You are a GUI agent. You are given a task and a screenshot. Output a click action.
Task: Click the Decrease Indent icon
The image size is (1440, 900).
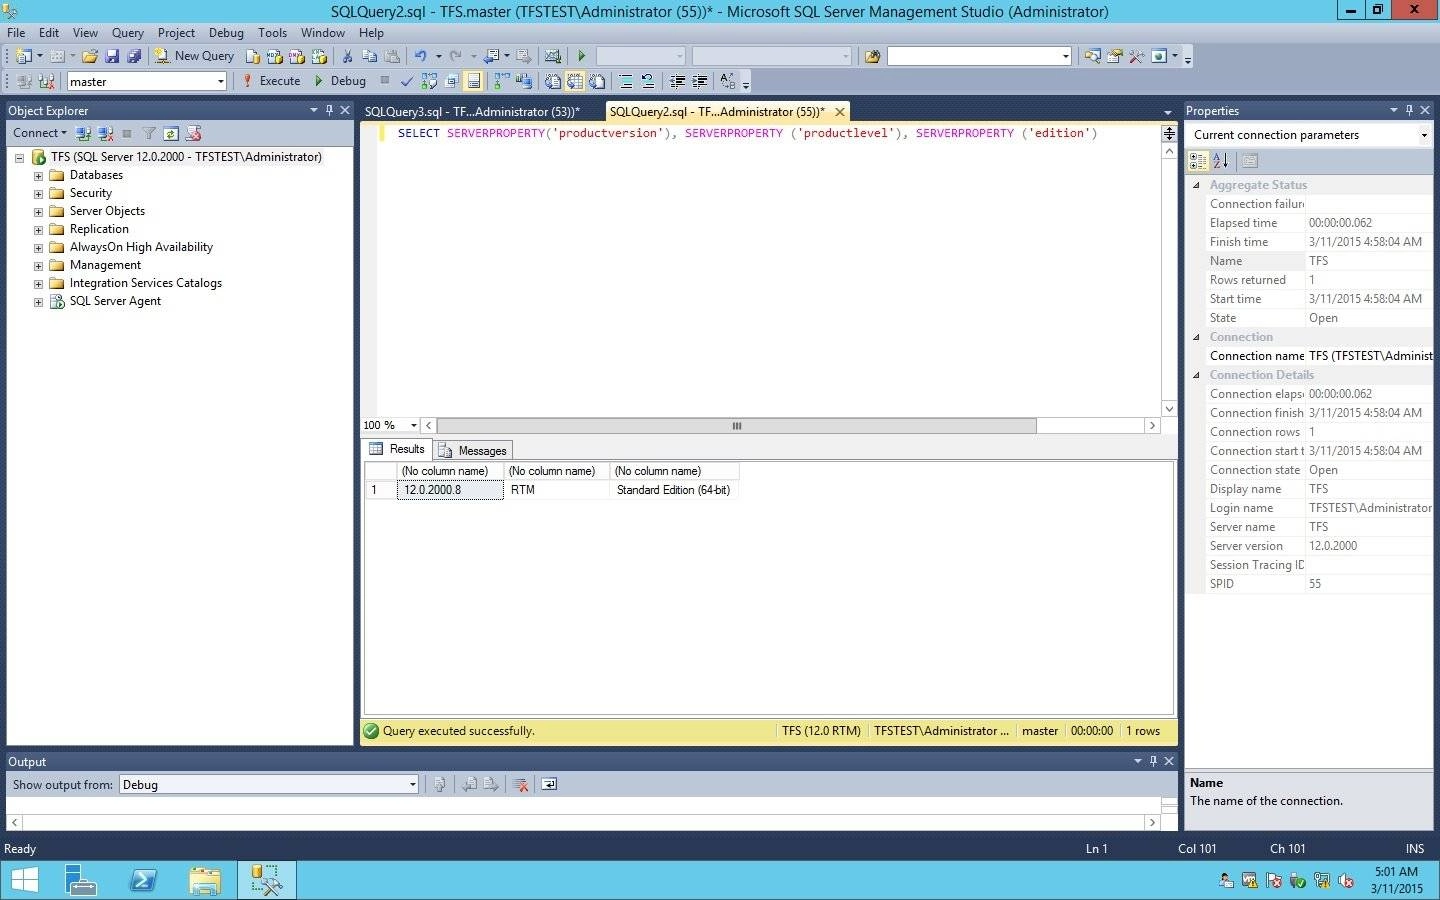(x=677, y=81)
